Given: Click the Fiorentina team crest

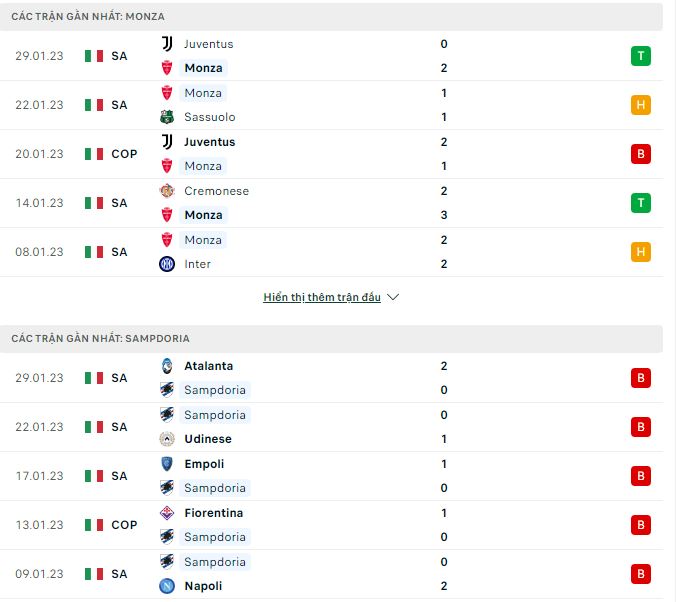Looking at the screenshot, I should (x=167, y=513).
